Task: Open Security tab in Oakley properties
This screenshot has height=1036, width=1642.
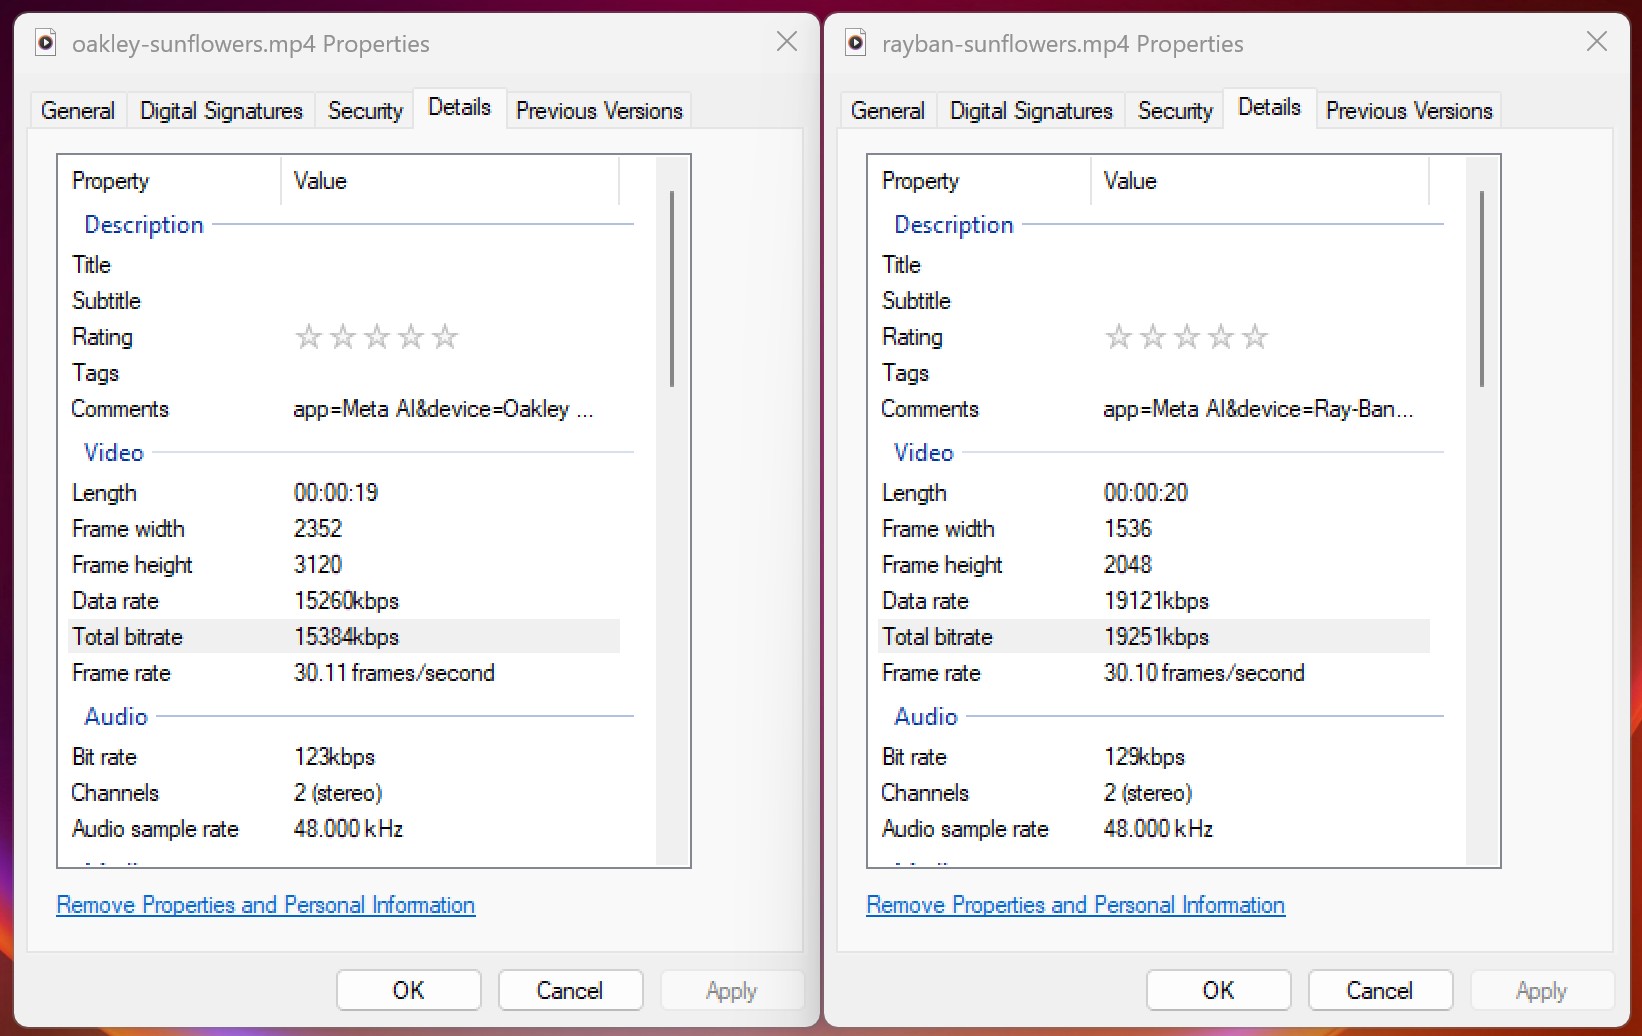Action: (365, 111)
